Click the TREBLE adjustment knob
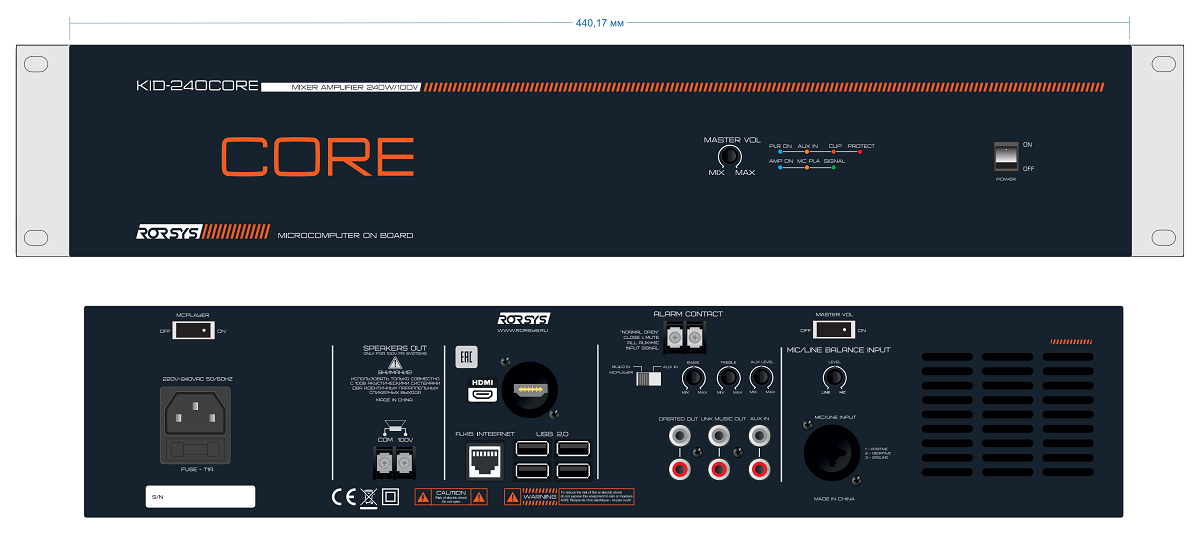The height and width of the screenshot is (538, 1200). coord(728,377)
